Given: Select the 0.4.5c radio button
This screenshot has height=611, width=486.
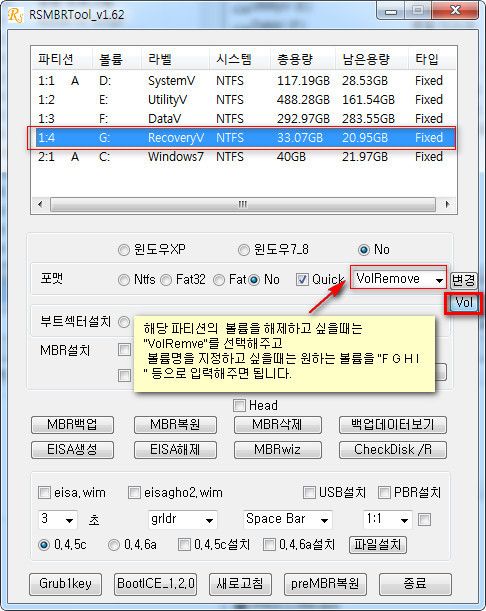Looking at the screenshot, I should pos(44,544).
